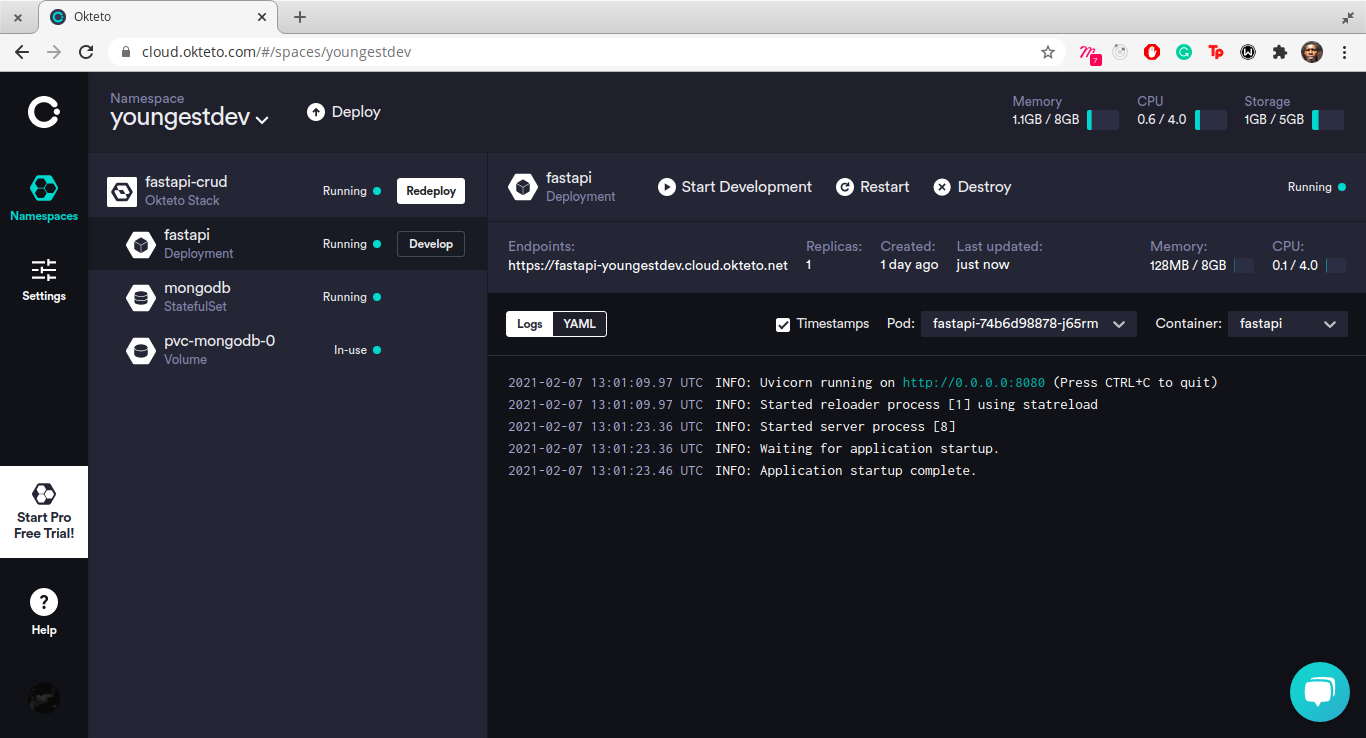This screenshot has height=738, width=1366.
Task: Click the Deploy upload arrow icon
Action: pyautogui.click(x=316, y=112)
